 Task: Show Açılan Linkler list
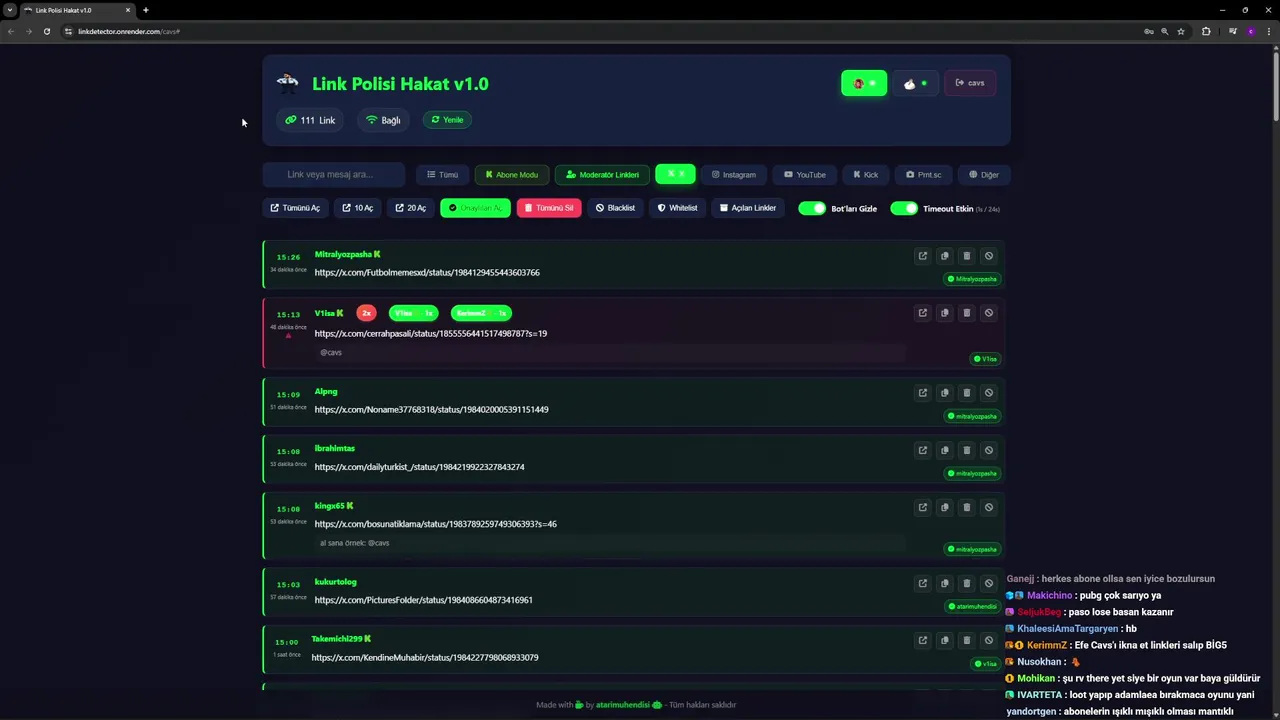748,208
